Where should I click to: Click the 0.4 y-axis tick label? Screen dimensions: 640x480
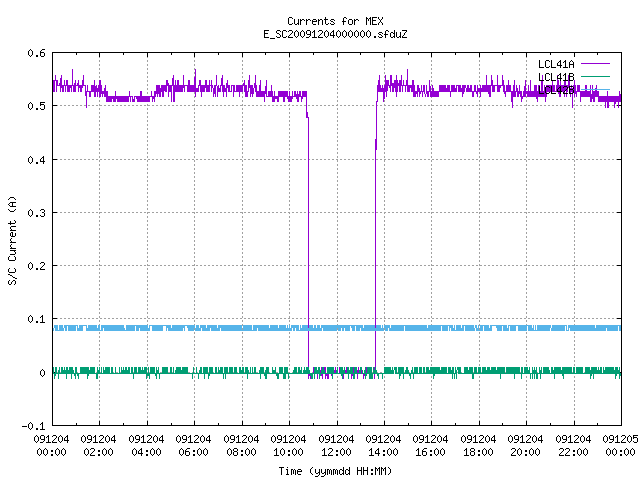pos(36,160)
